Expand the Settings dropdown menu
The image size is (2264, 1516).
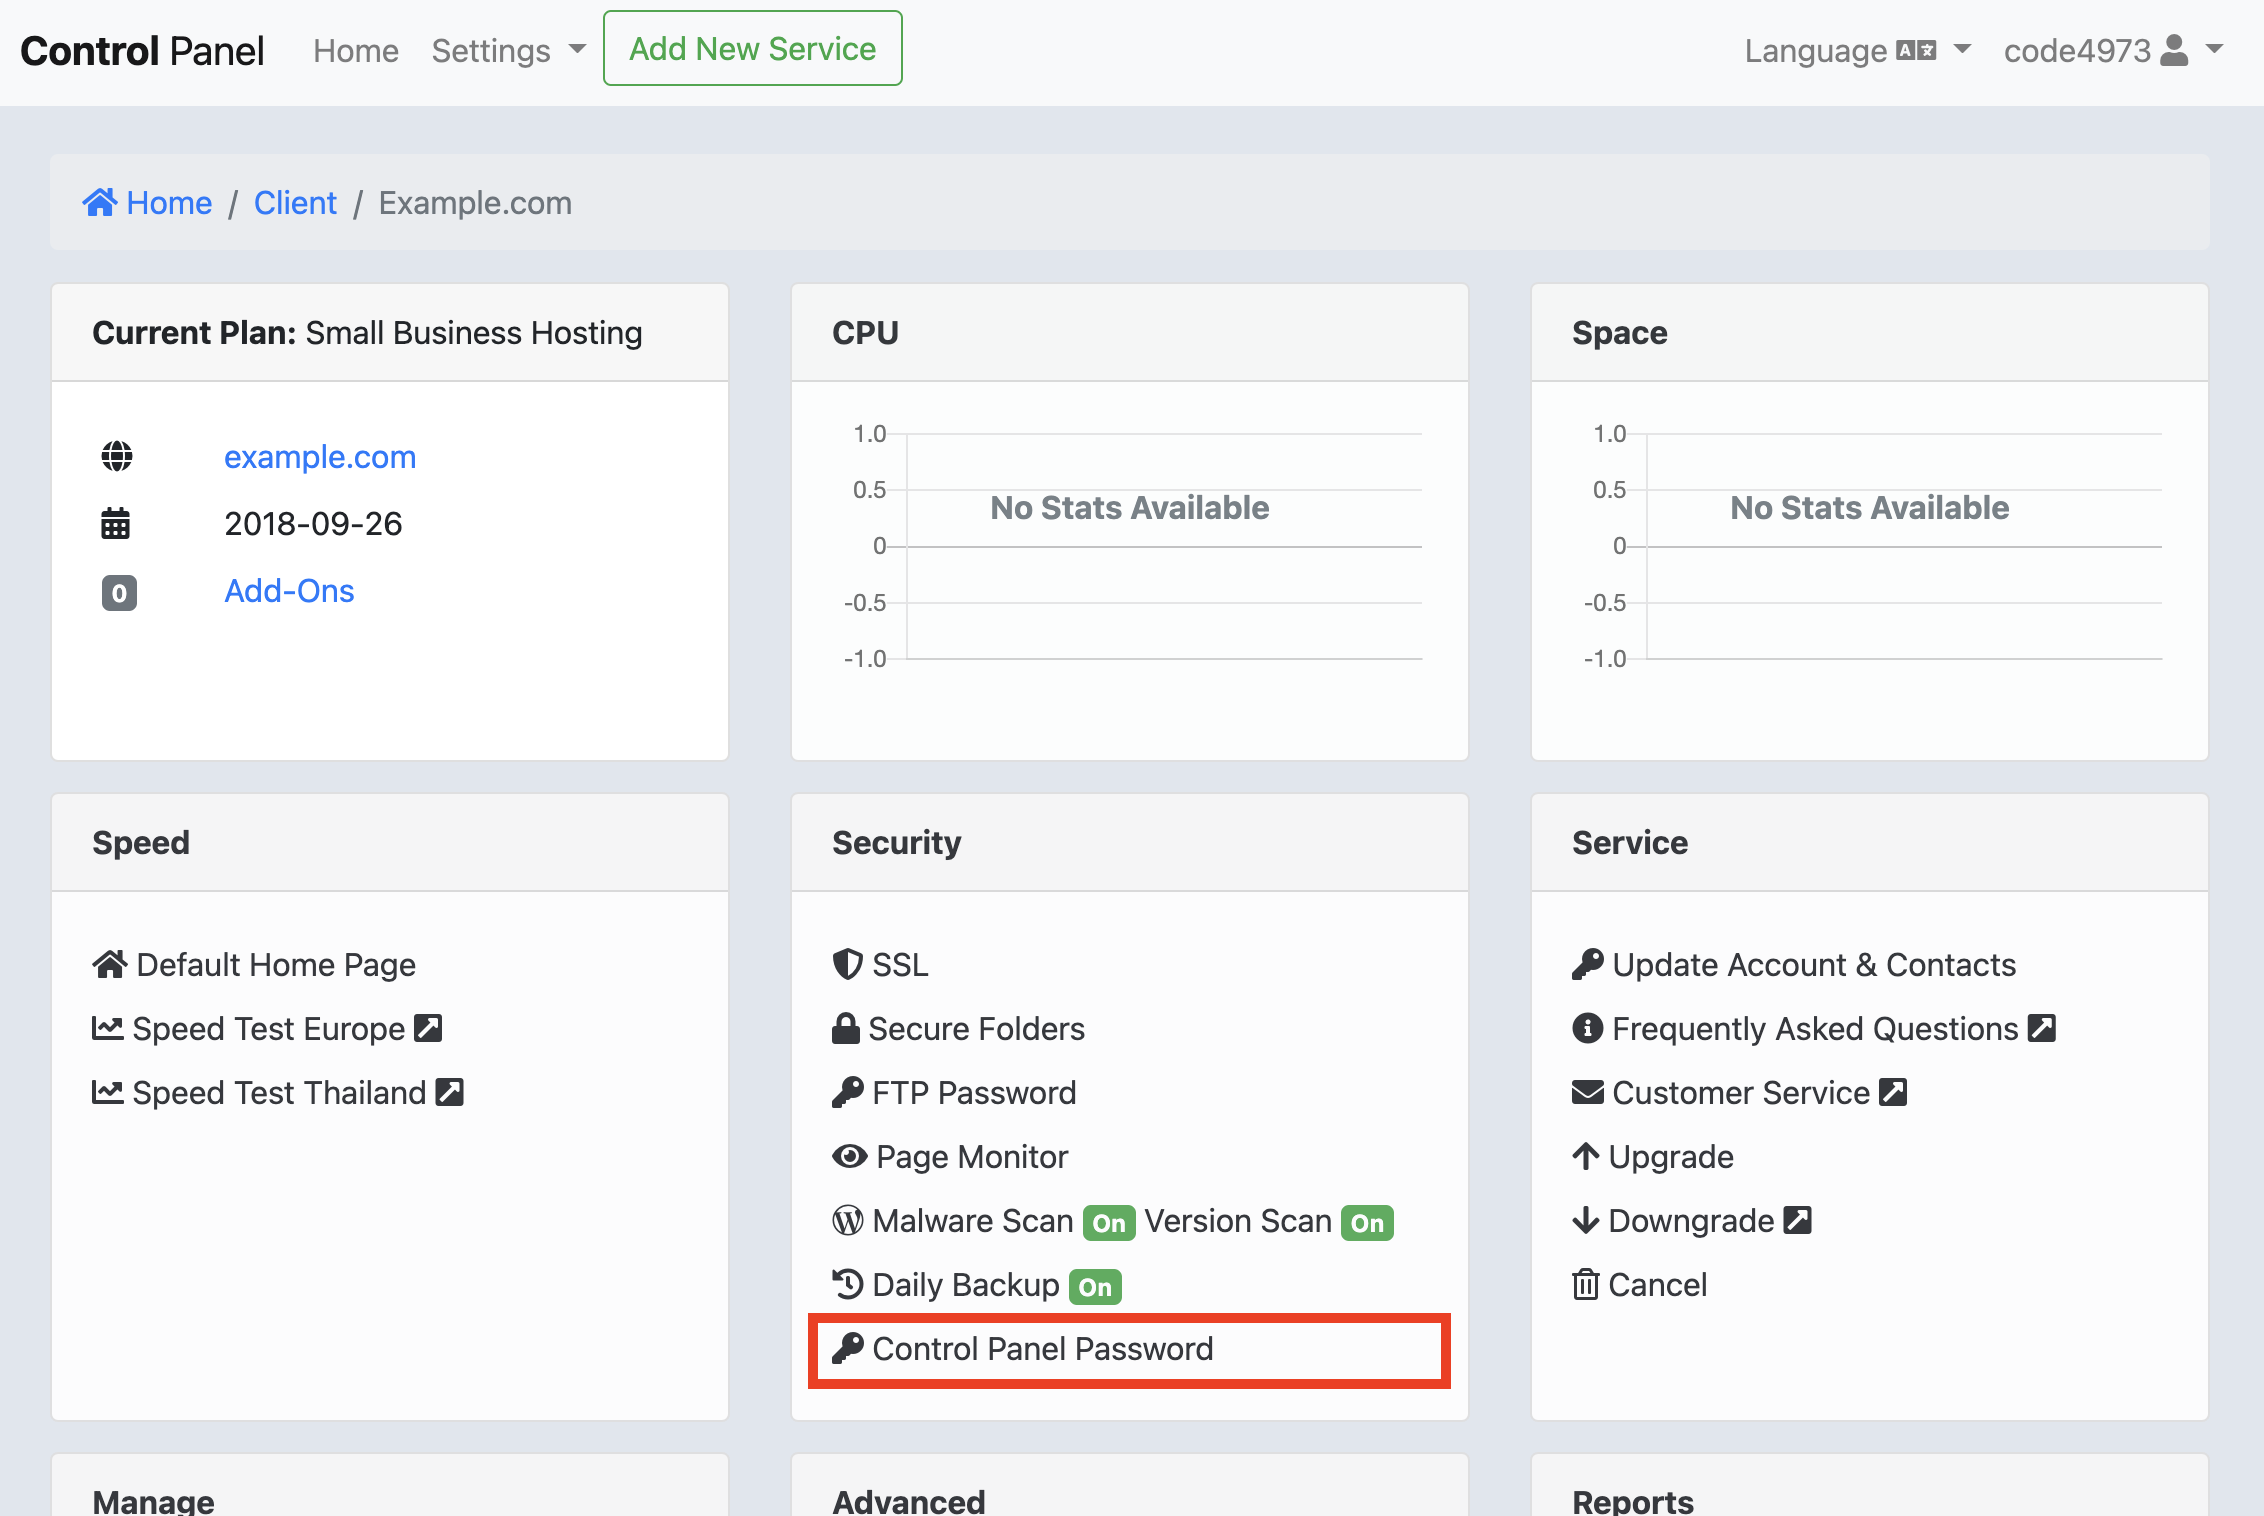click(x=509, y=50)
